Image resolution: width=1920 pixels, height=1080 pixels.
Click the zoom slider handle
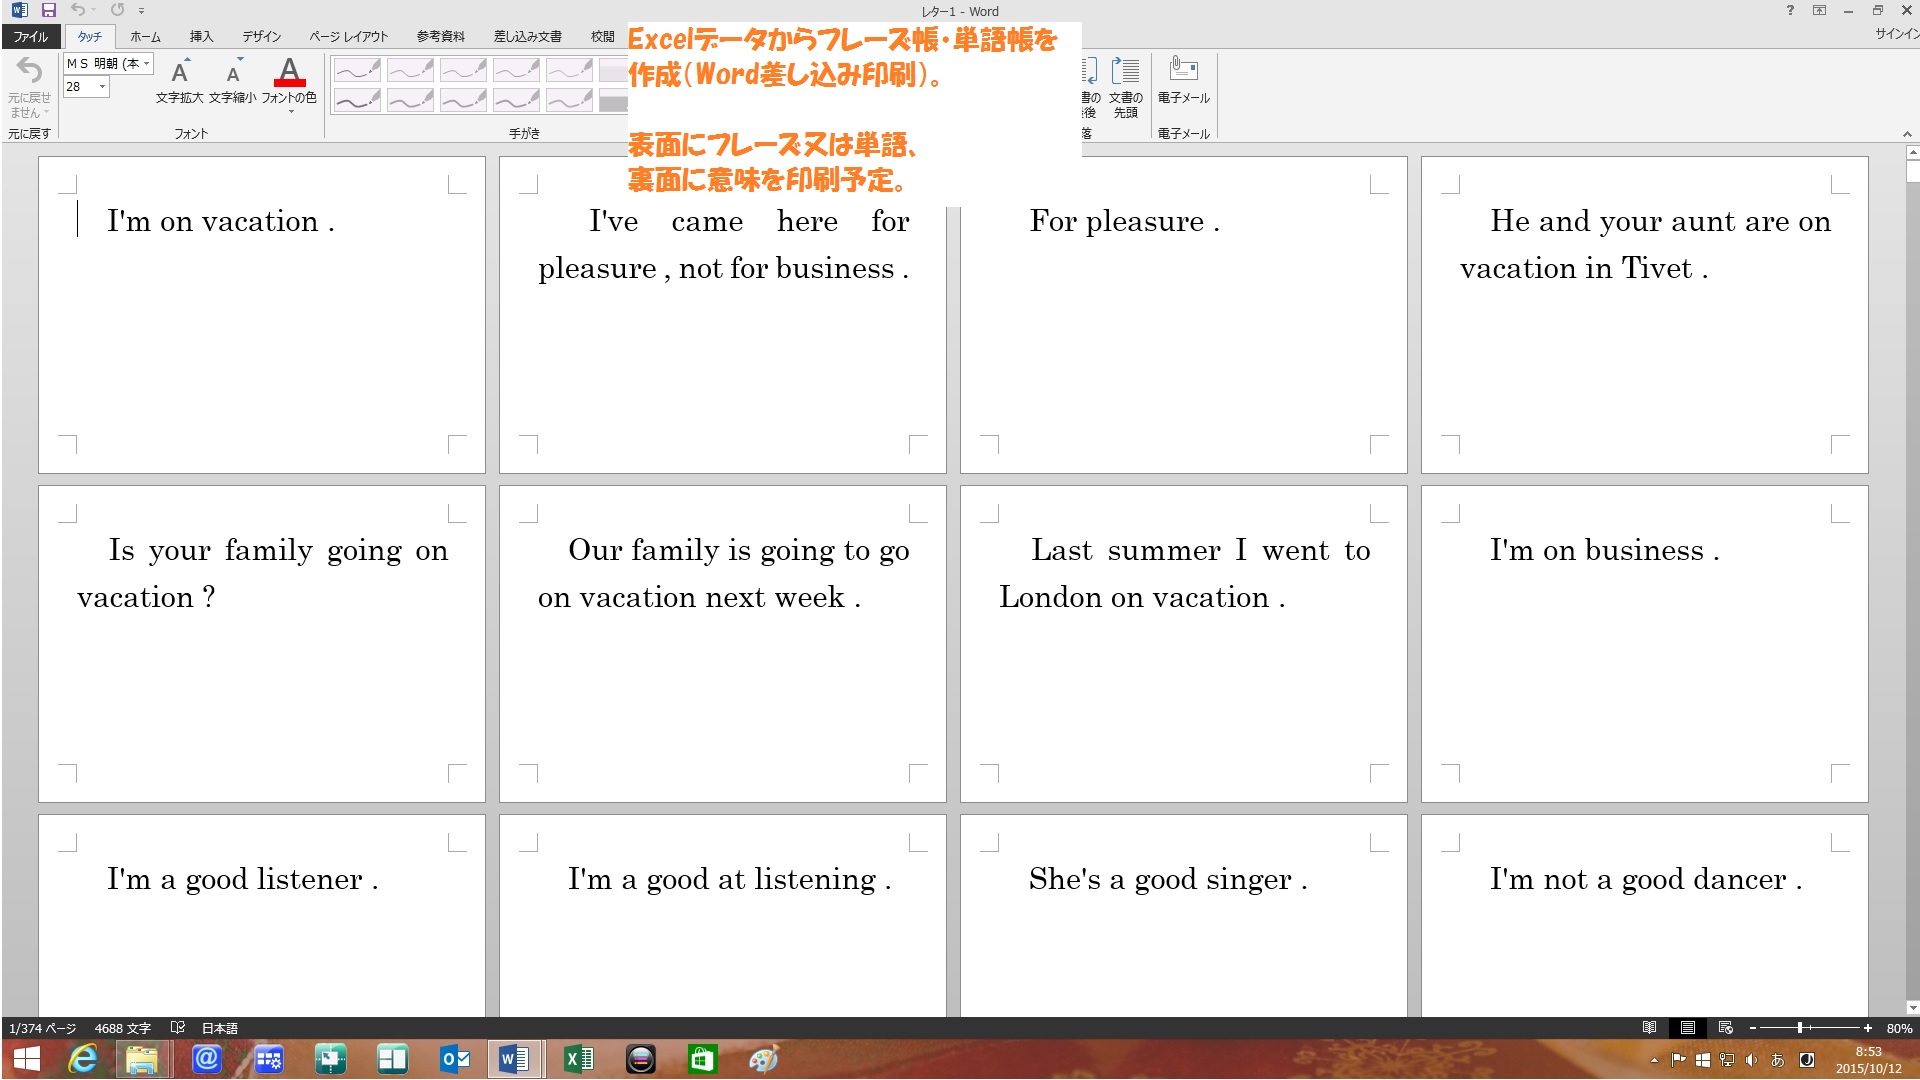(x=1800, y=1028)
